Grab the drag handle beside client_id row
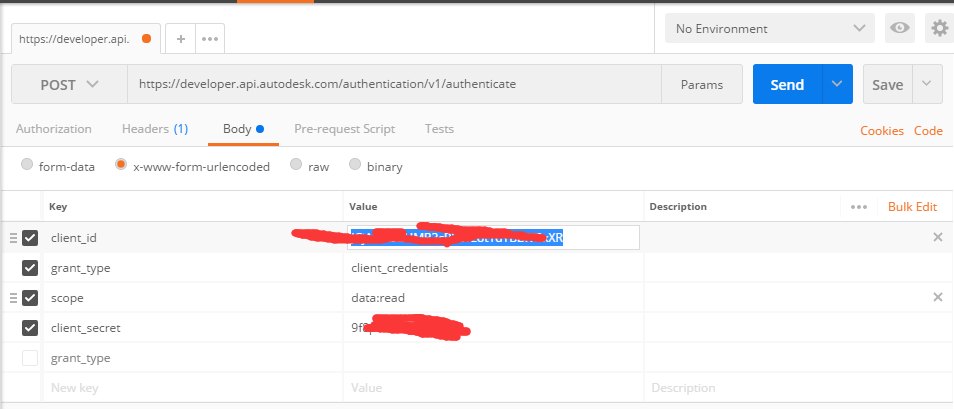Screen dimensions: 954x409 click(13, 238)
